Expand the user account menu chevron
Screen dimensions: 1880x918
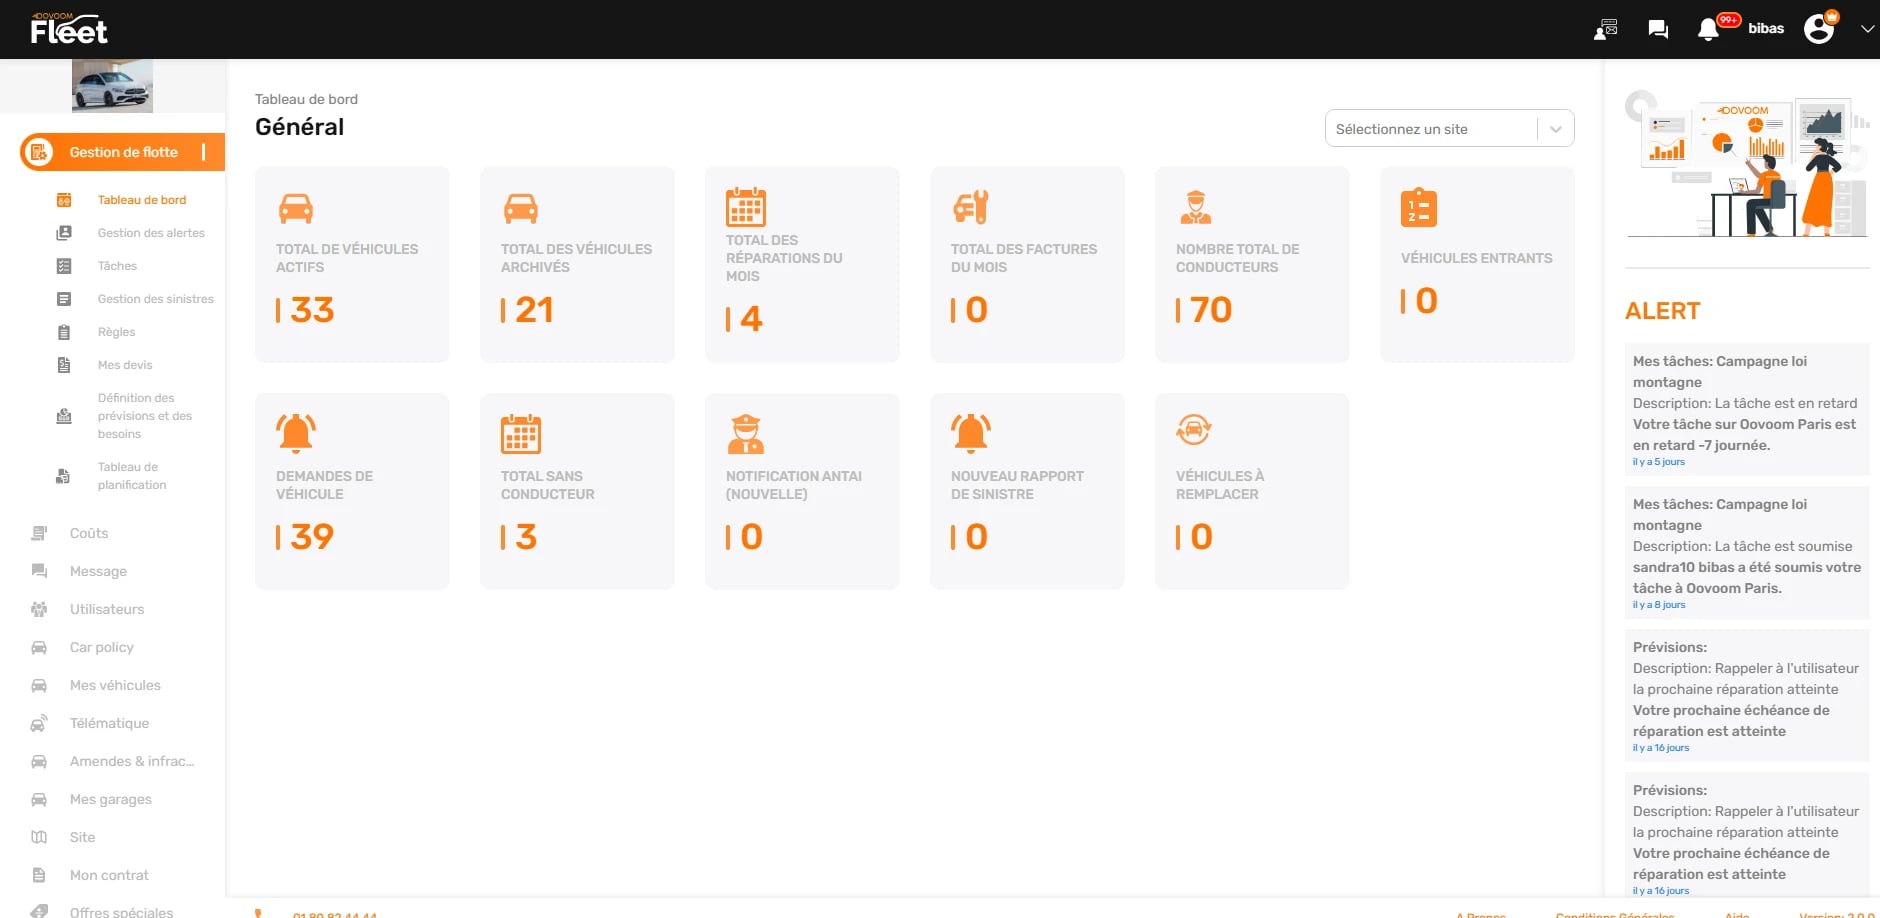[x=1866, y=29]
